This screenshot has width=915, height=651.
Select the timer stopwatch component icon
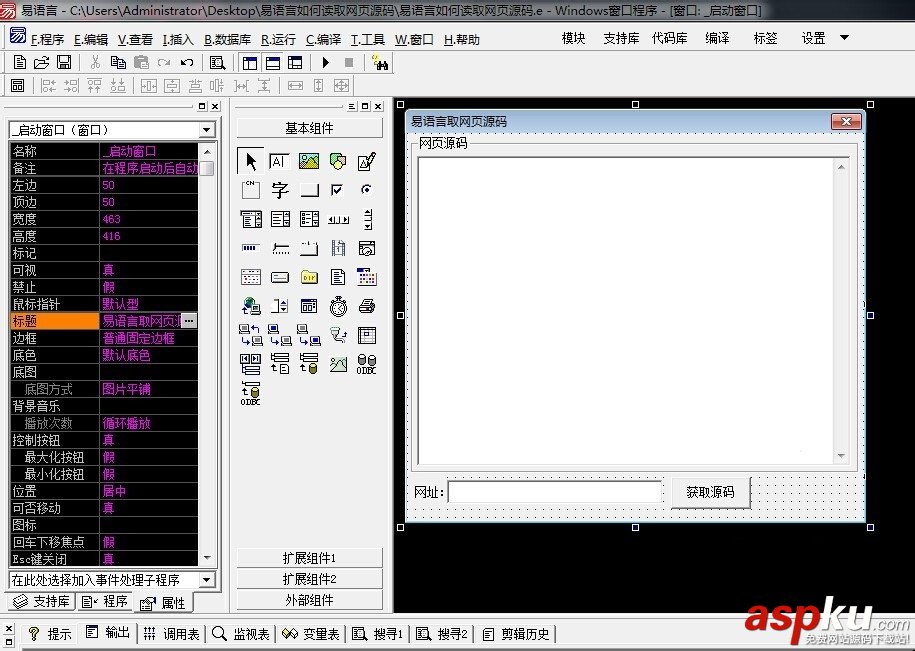338,306
